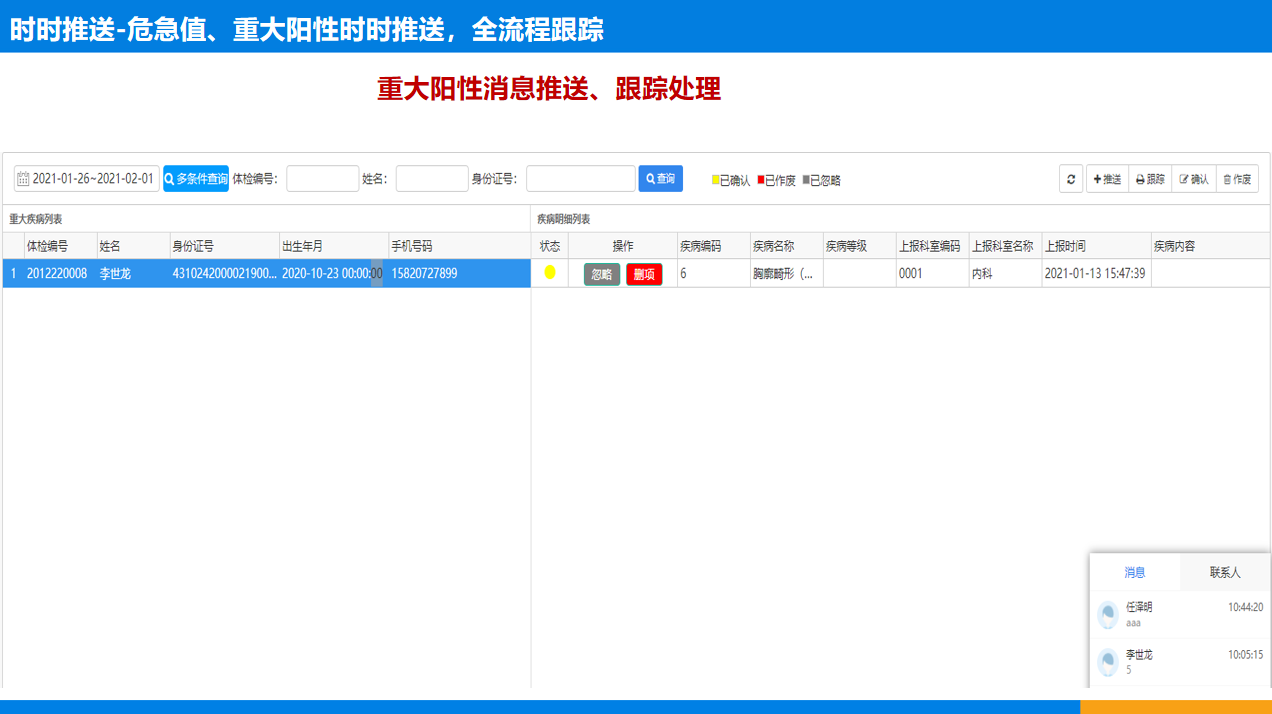Click the avatar beside the 10:05:15 message
Viewport: 1272px width, 714px height.
pos(1107,662)
